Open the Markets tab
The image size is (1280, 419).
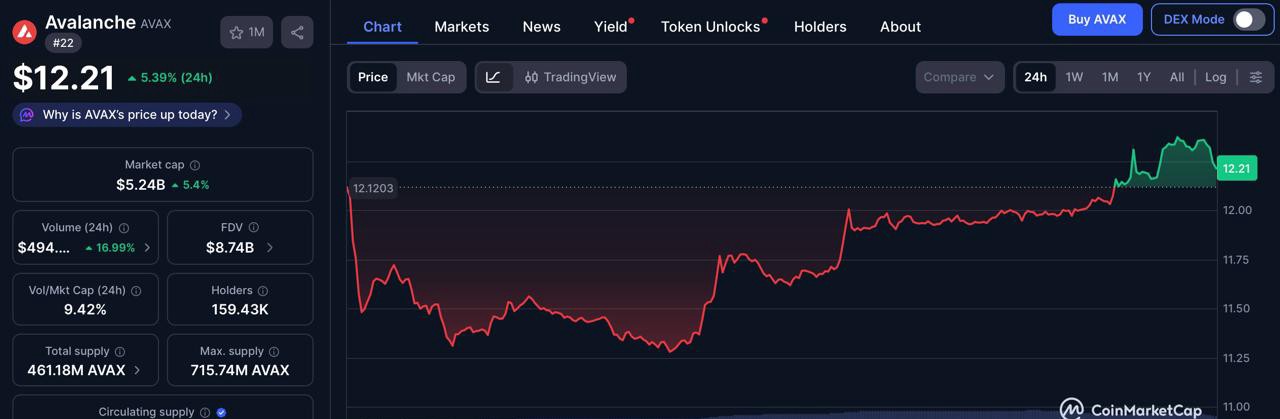point(462,27)
